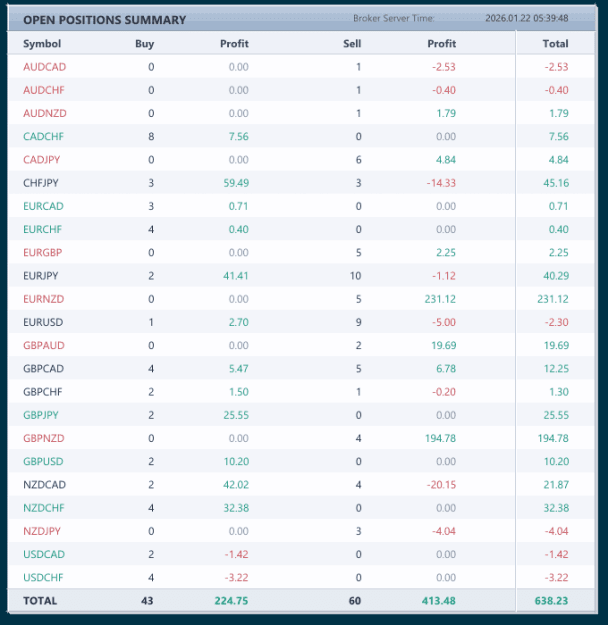Click the TOTAL row label
Viewport: 608px width, 625px height.
pos(40,601)
